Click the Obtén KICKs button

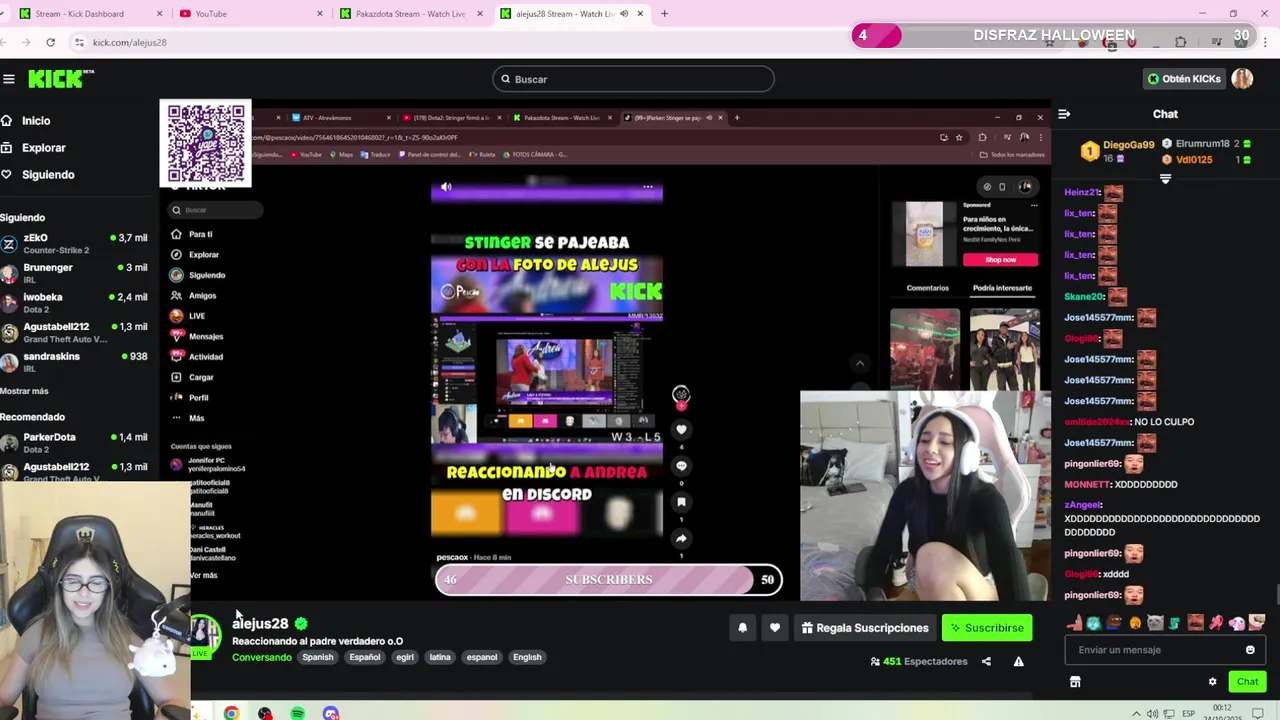tap(1185, 79)
